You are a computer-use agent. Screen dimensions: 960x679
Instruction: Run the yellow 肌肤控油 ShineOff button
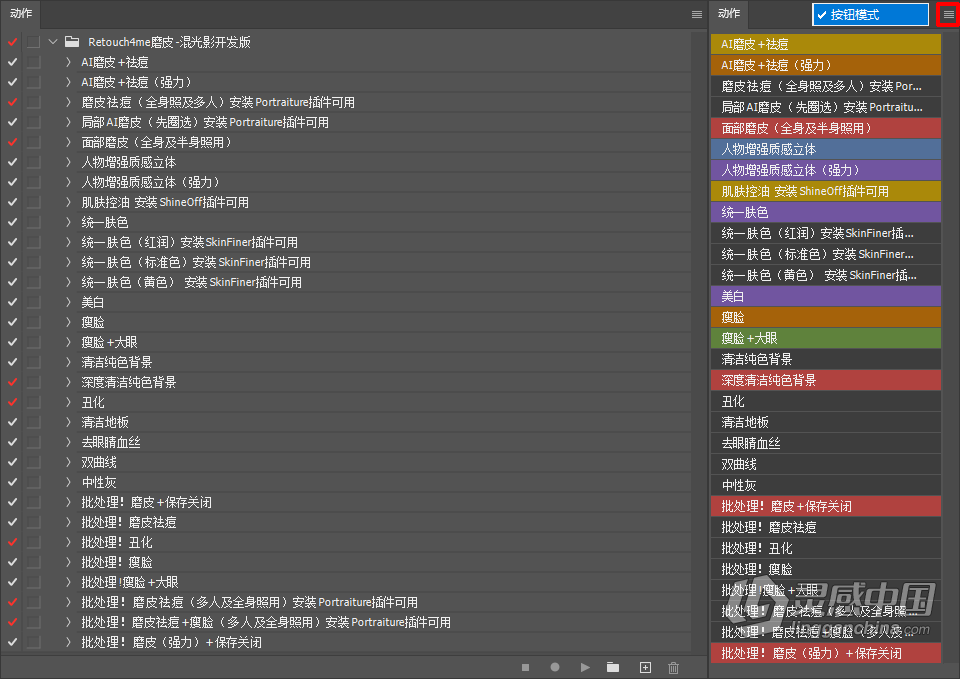[826, 191]
